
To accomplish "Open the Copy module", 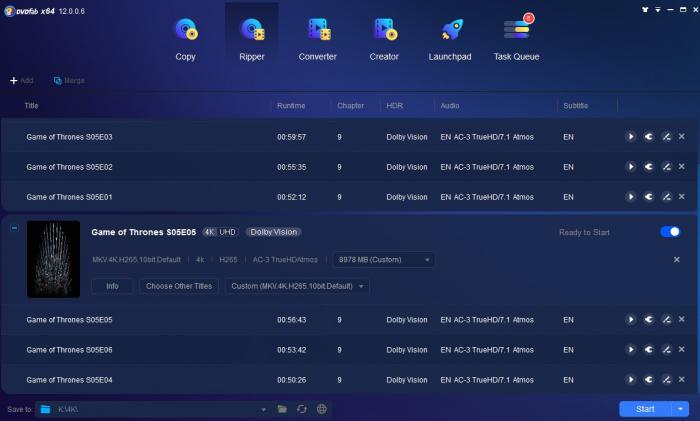I will (x=185, y=39).
